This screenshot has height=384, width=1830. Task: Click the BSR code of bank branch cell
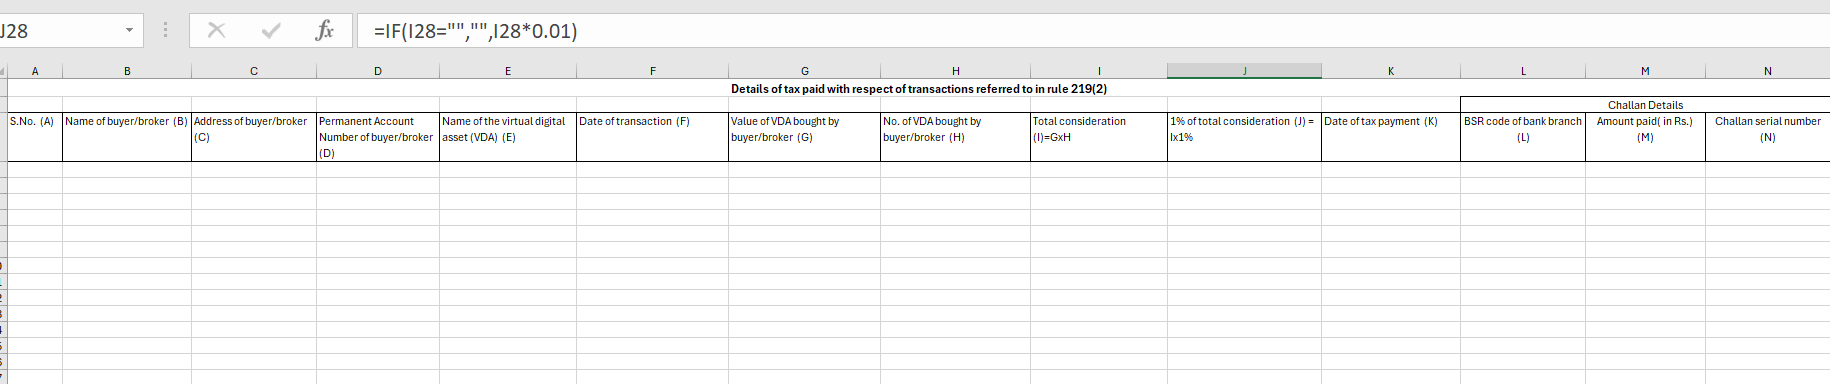coord(1523,137)
